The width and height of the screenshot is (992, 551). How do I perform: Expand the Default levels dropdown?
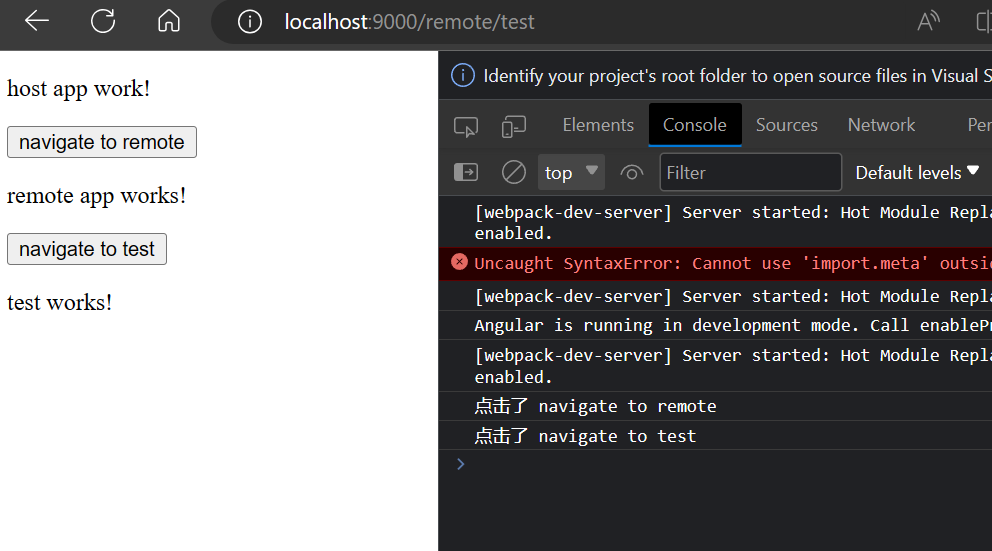[916, 173]
